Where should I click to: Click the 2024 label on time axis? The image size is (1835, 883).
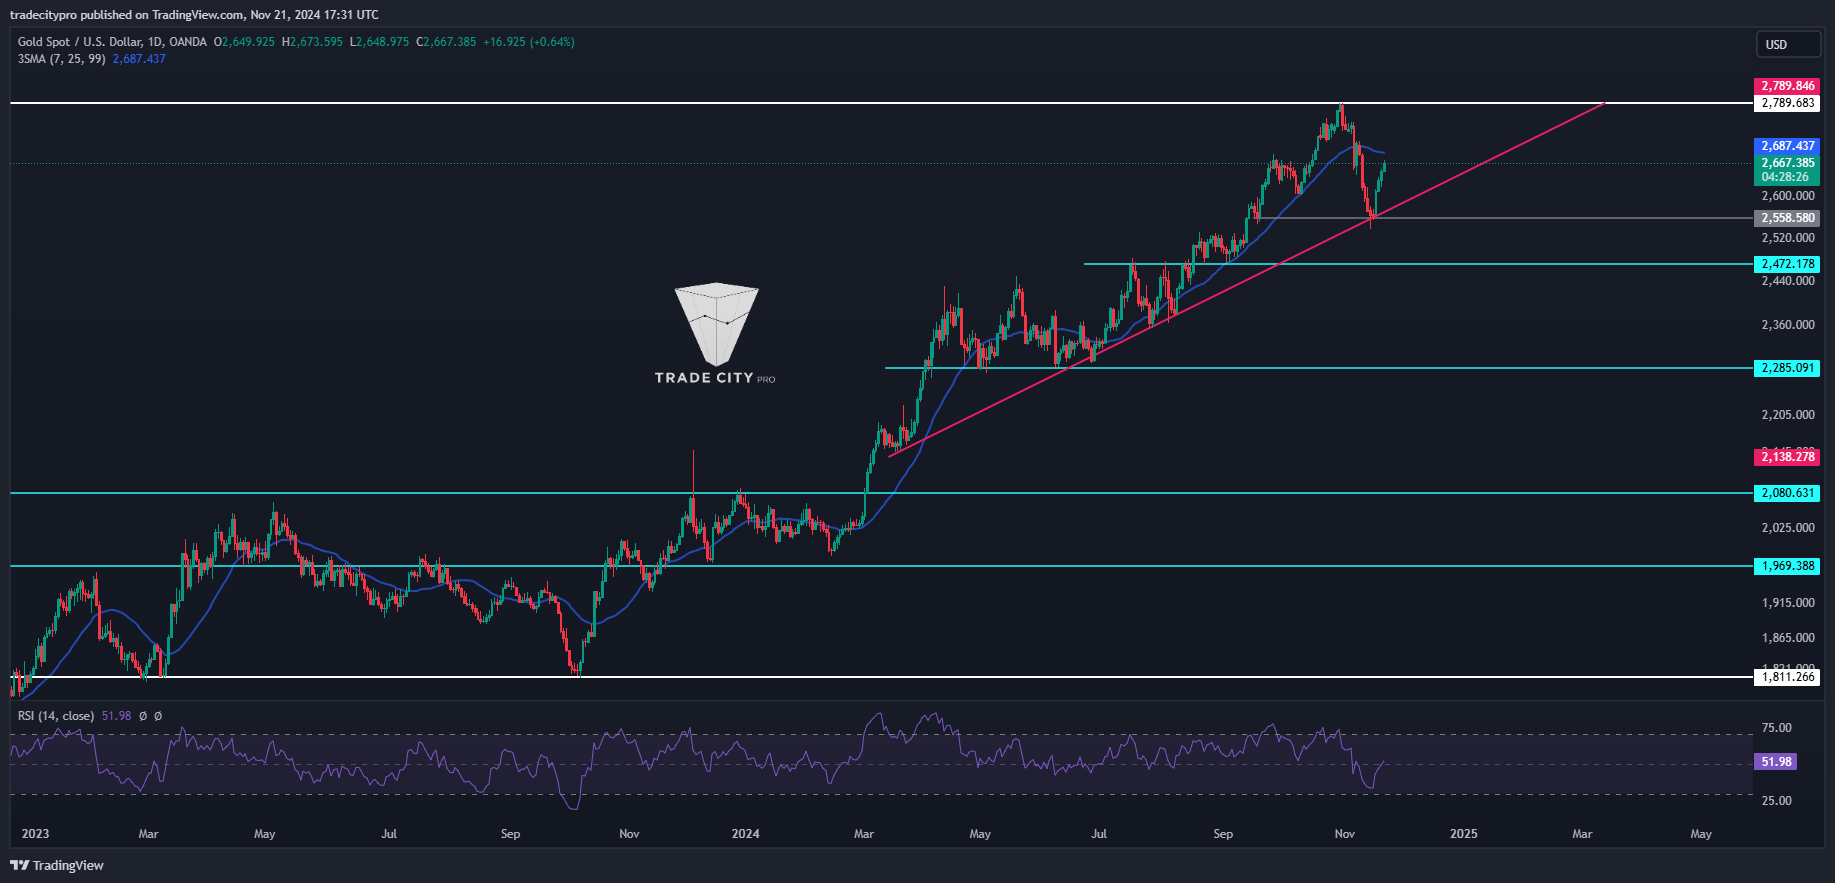pyautogui.click(x=746, y=834)
